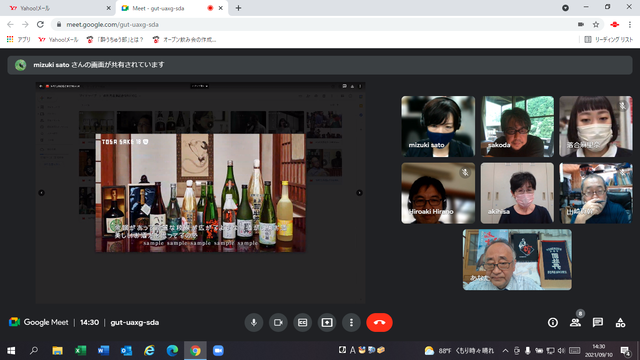
Task: Go to next image in shared screen
Action: 359,193
